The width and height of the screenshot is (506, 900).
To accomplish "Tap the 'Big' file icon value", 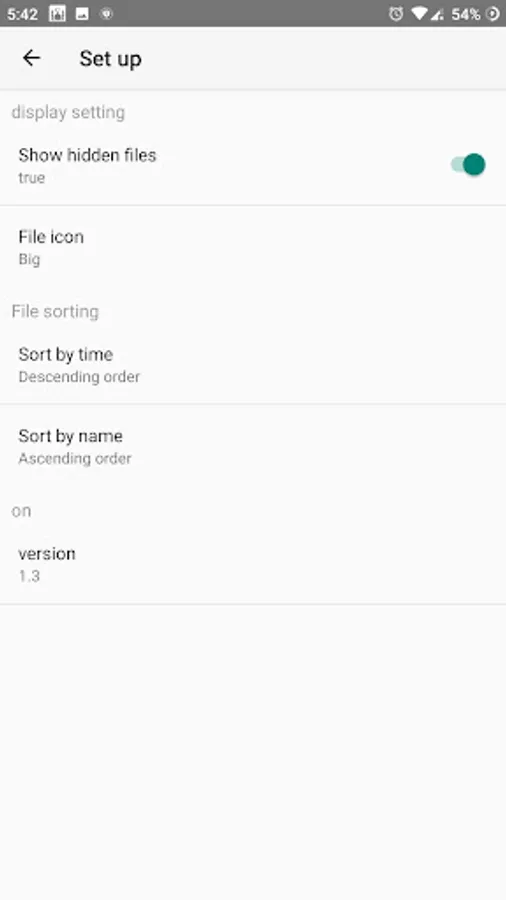I will 29,259.
